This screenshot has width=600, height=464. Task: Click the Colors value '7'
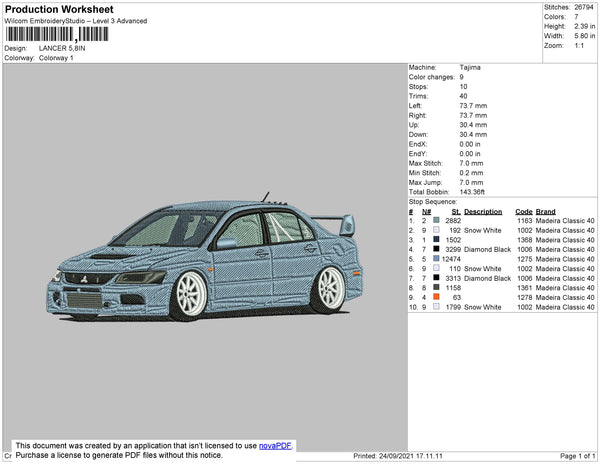[x=576, y=17]
